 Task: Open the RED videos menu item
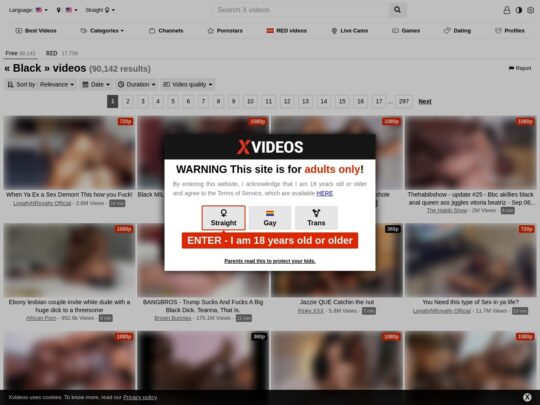click(x=287, y=31)
